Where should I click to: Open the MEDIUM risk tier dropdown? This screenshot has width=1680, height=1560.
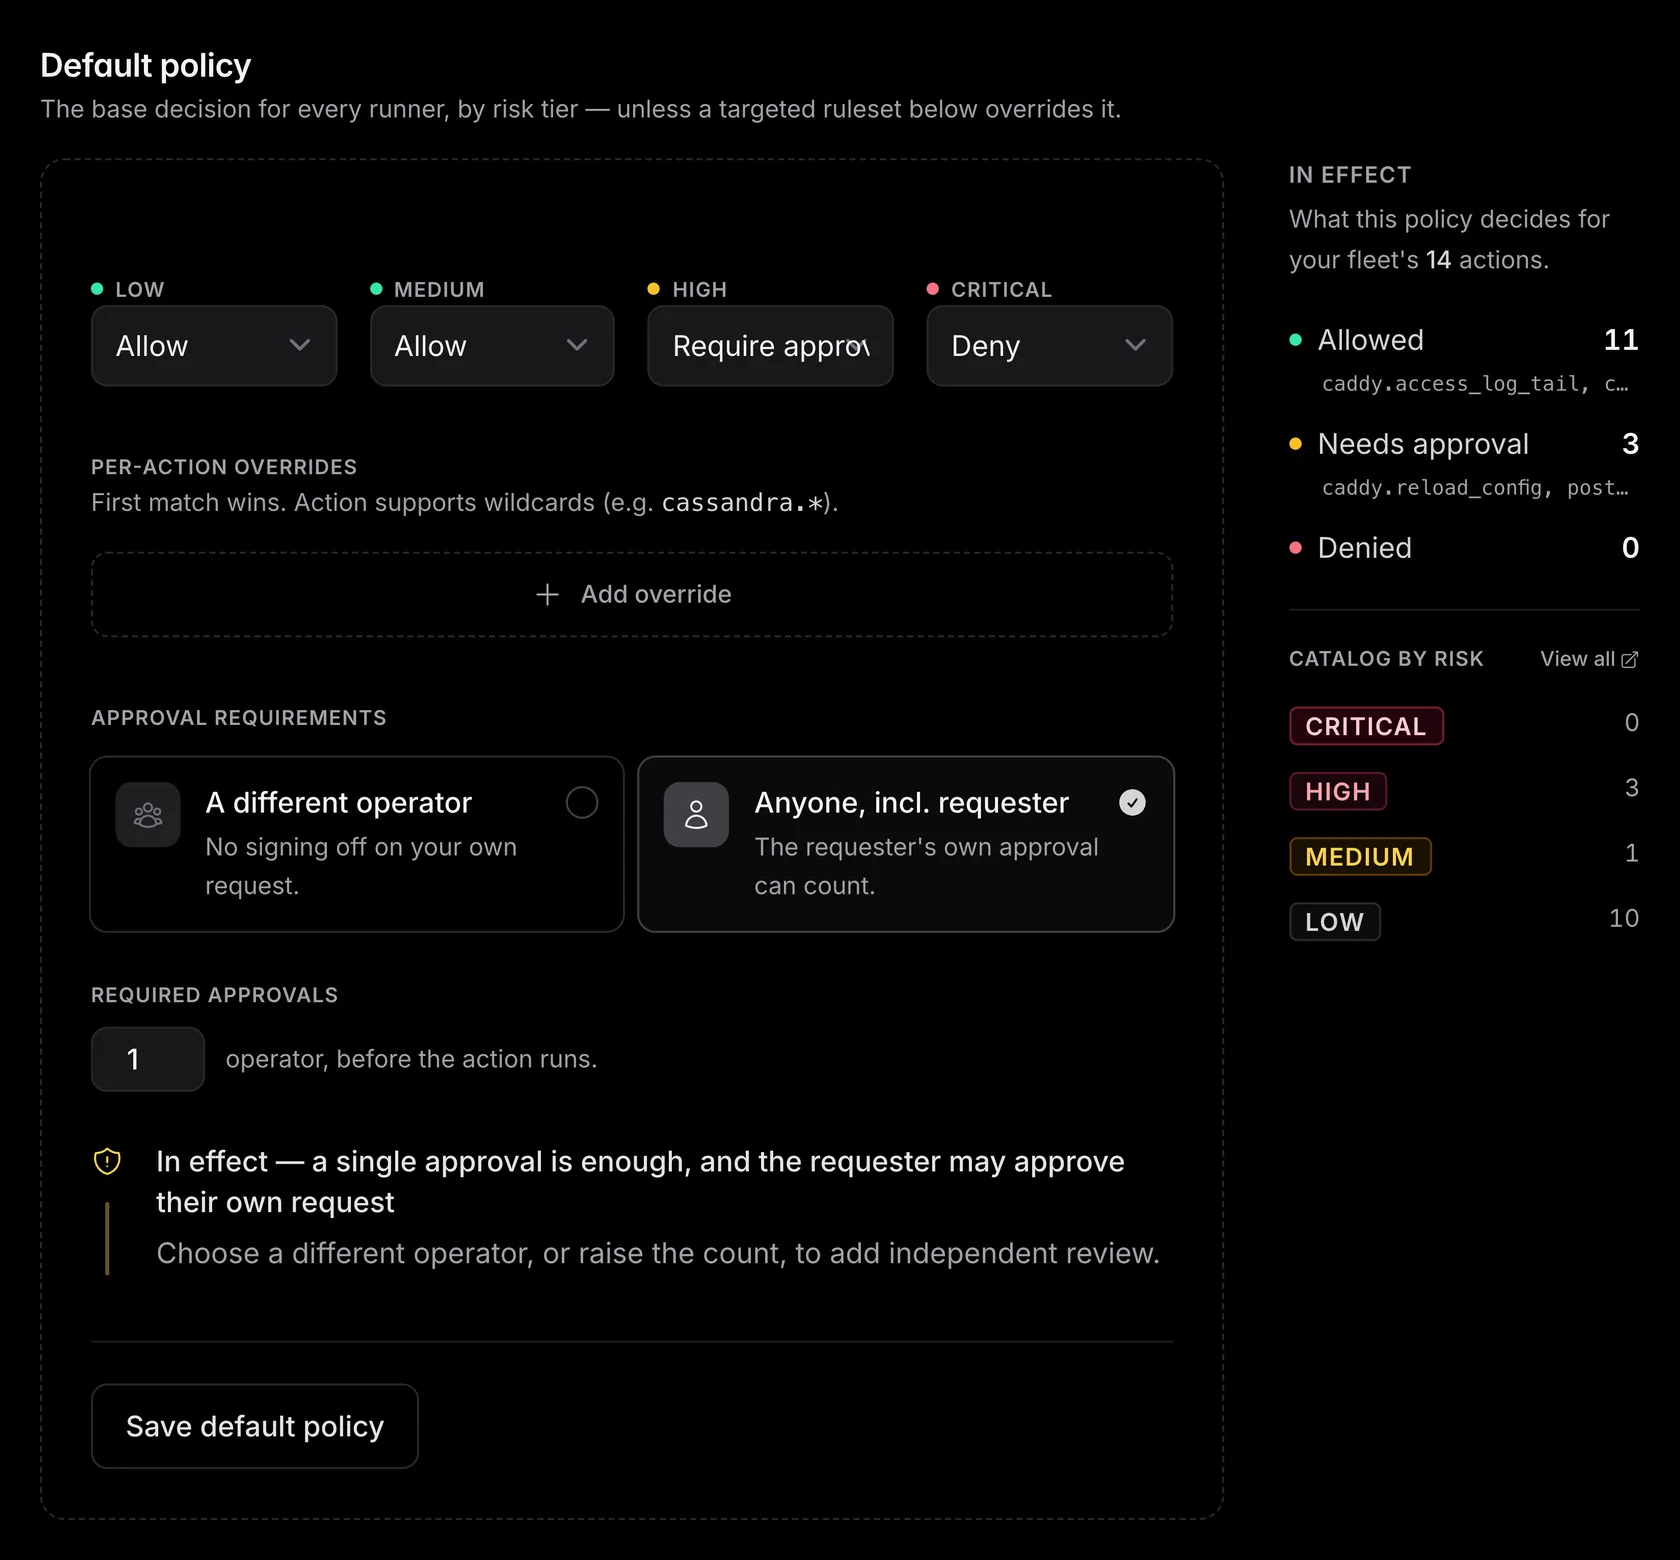pyautogui.click(x=492, y=346)
